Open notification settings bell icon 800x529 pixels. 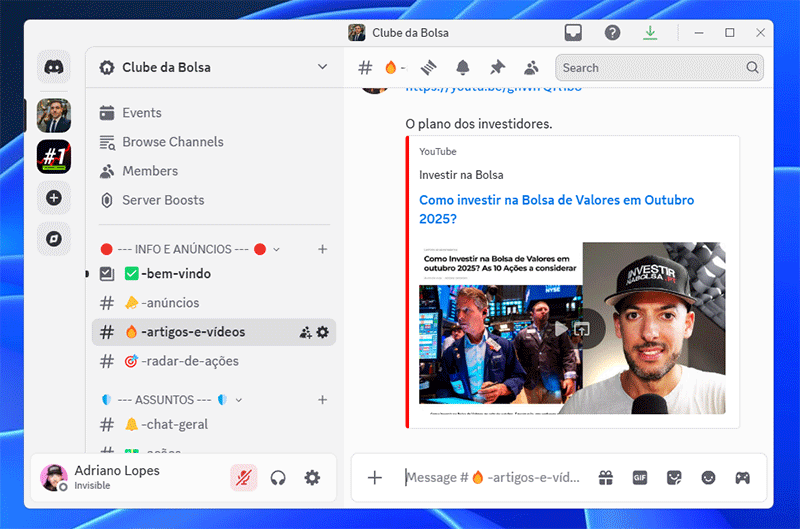coord(463,67)
